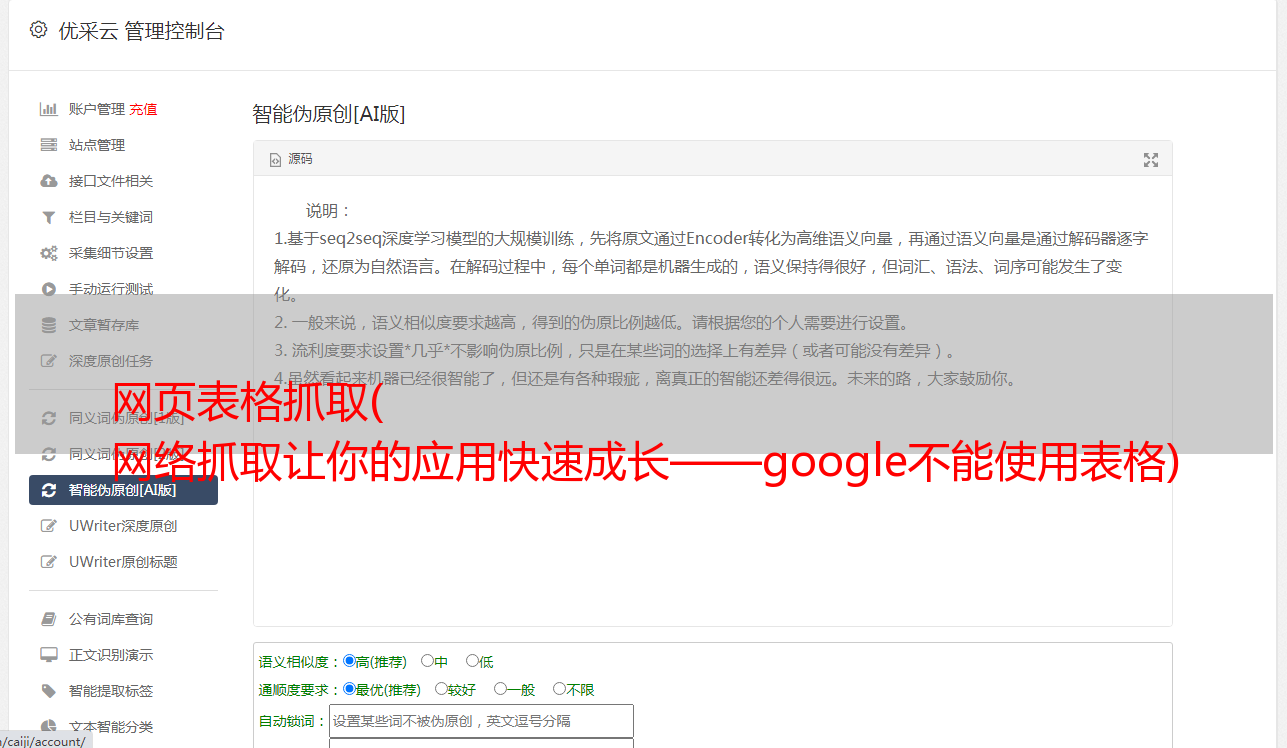This screenshot has height=748, width=1287.
Task: Select 最优(推荐) for 通顺度要求
Action: 349,689
